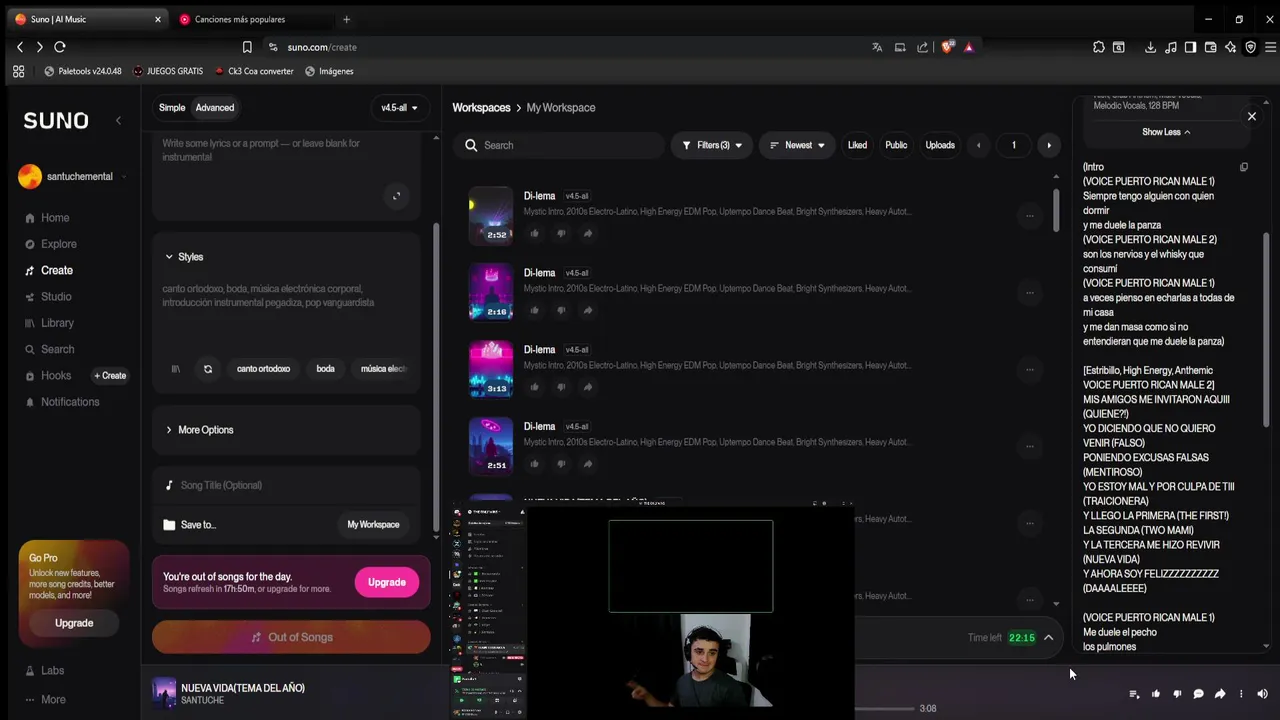
Task: Collapse the Suno sidebar
Action: [x=118, y=121]
